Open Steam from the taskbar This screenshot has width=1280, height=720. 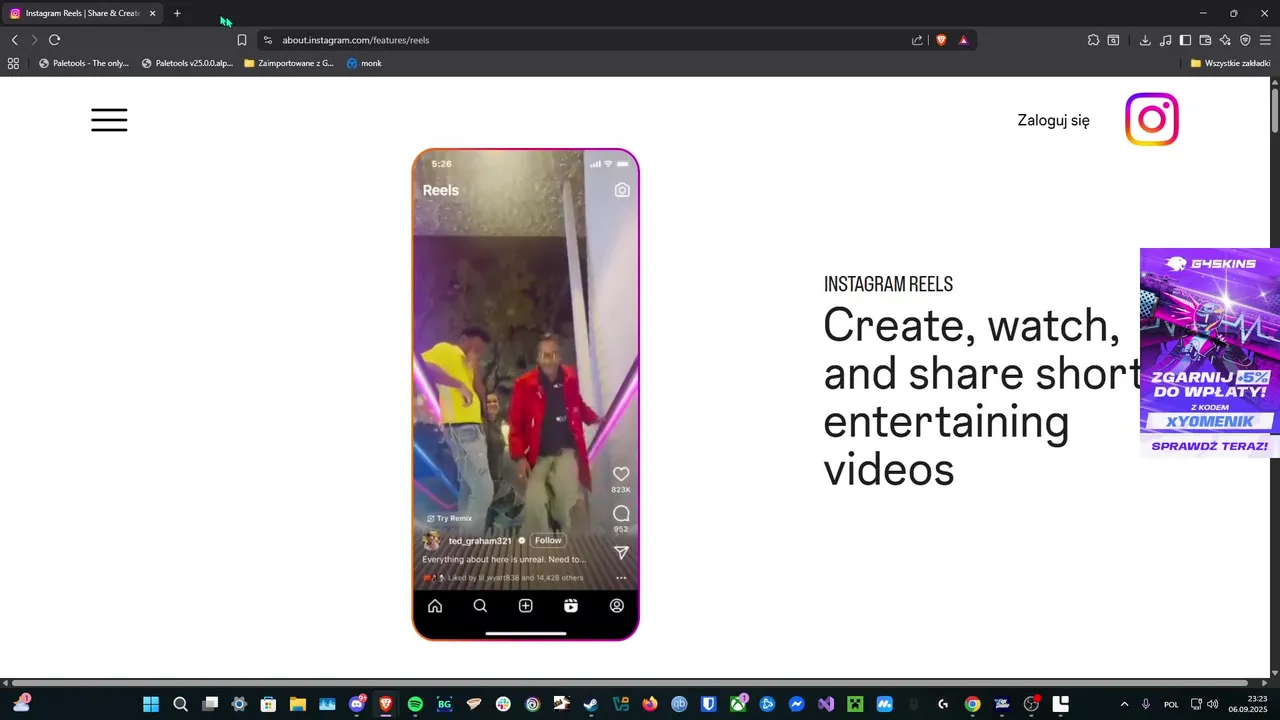tap(591, 704)
